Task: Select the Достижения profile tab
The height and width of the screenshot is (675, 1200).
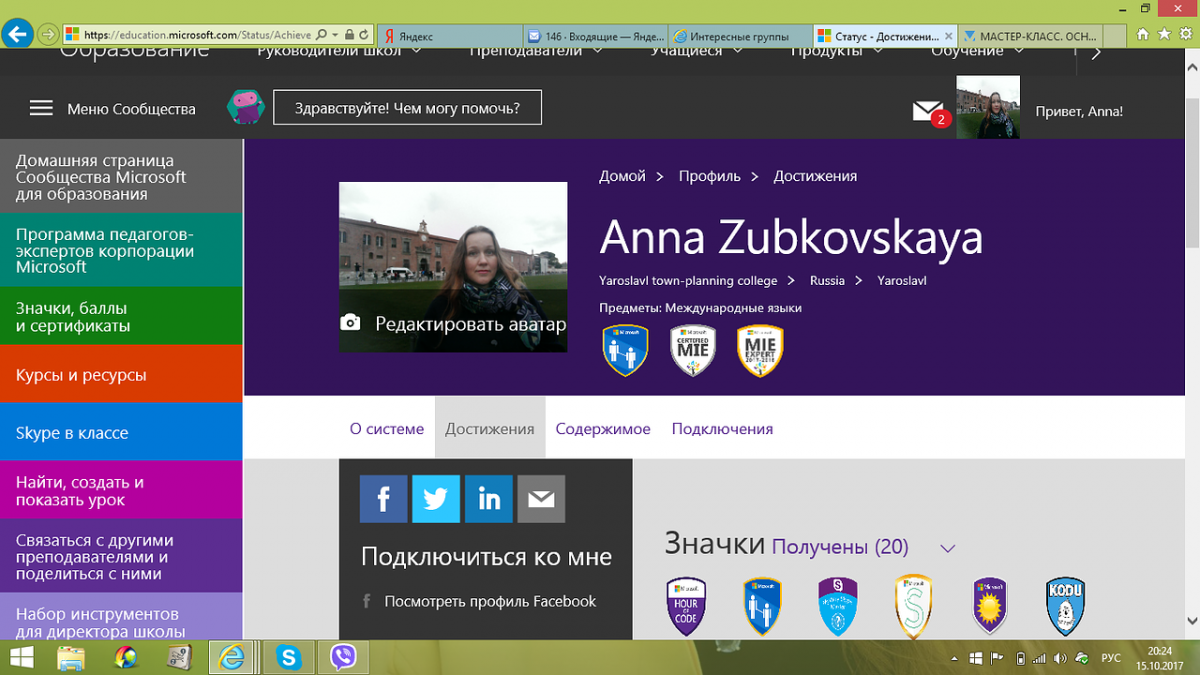Action: tap(490, 429)
